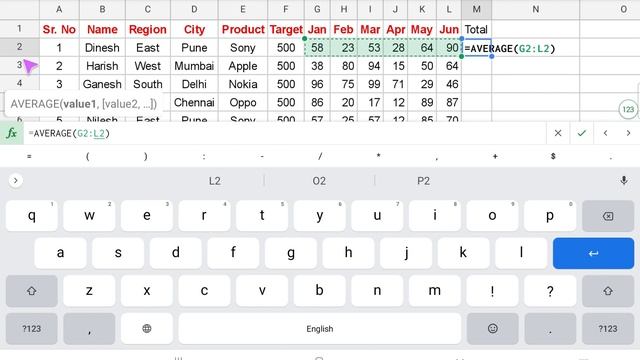Tap the question mark key
640x360 pixels.
[550, 291]
